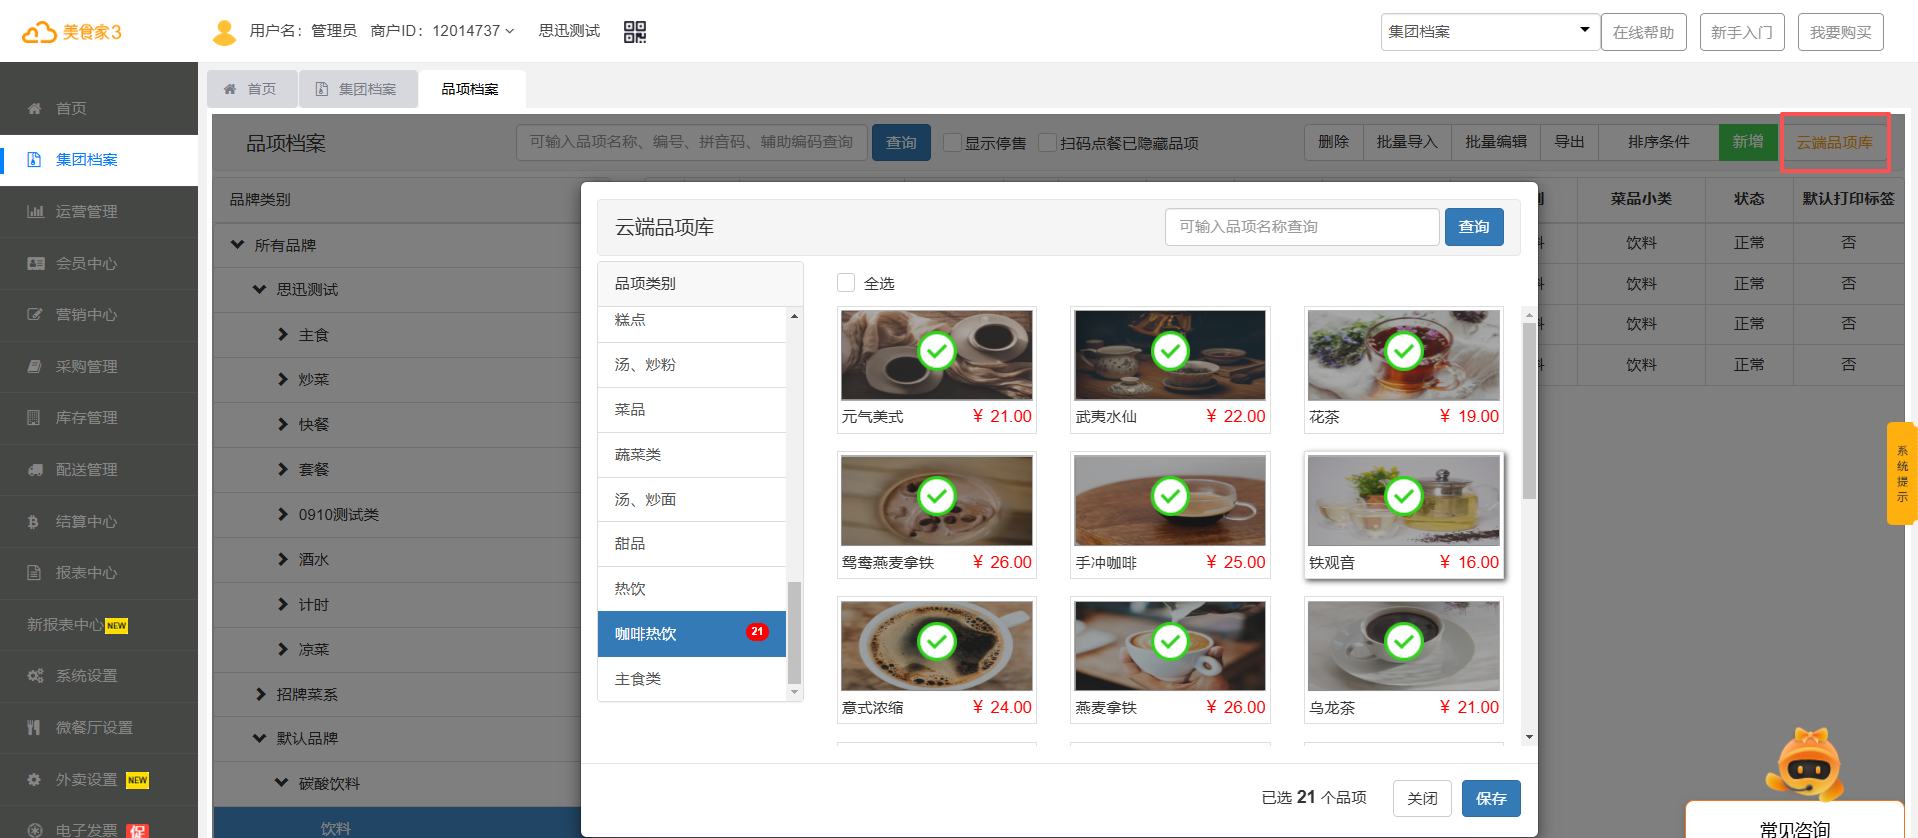Switch to the 首页 tab

(252, 89)
